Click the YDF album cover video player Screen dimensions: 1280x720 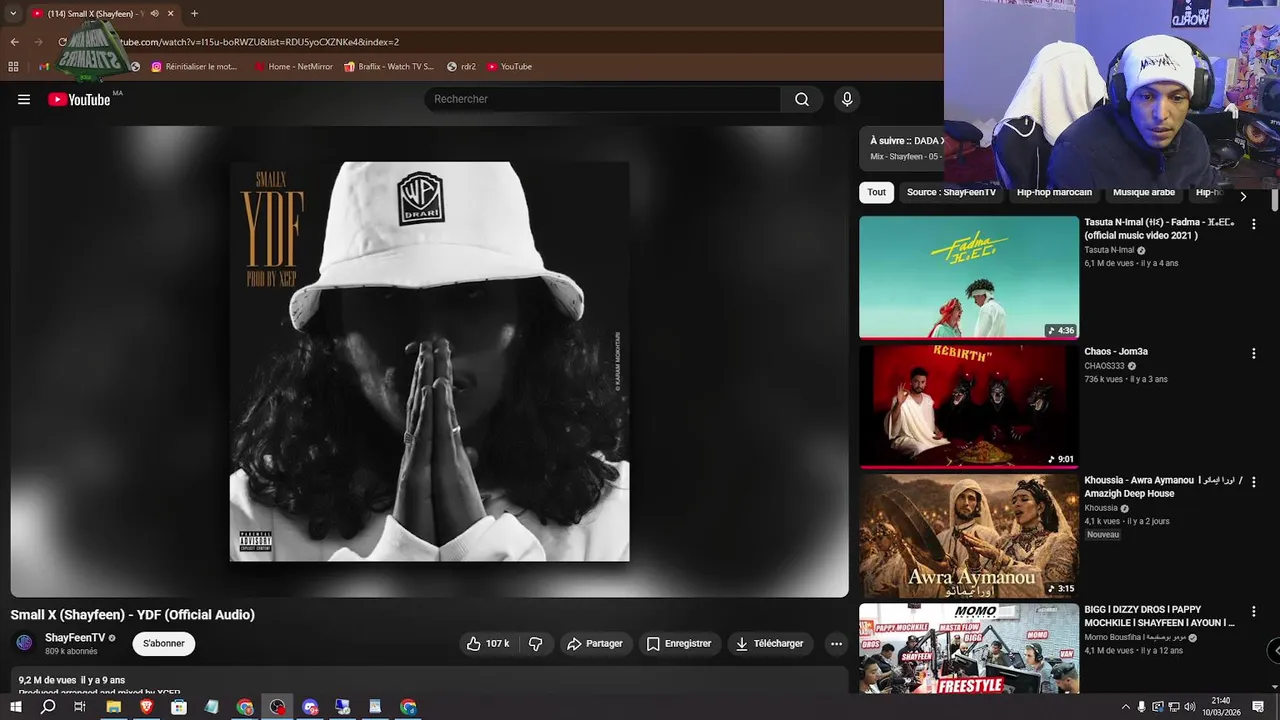click(x=430, y=361)
